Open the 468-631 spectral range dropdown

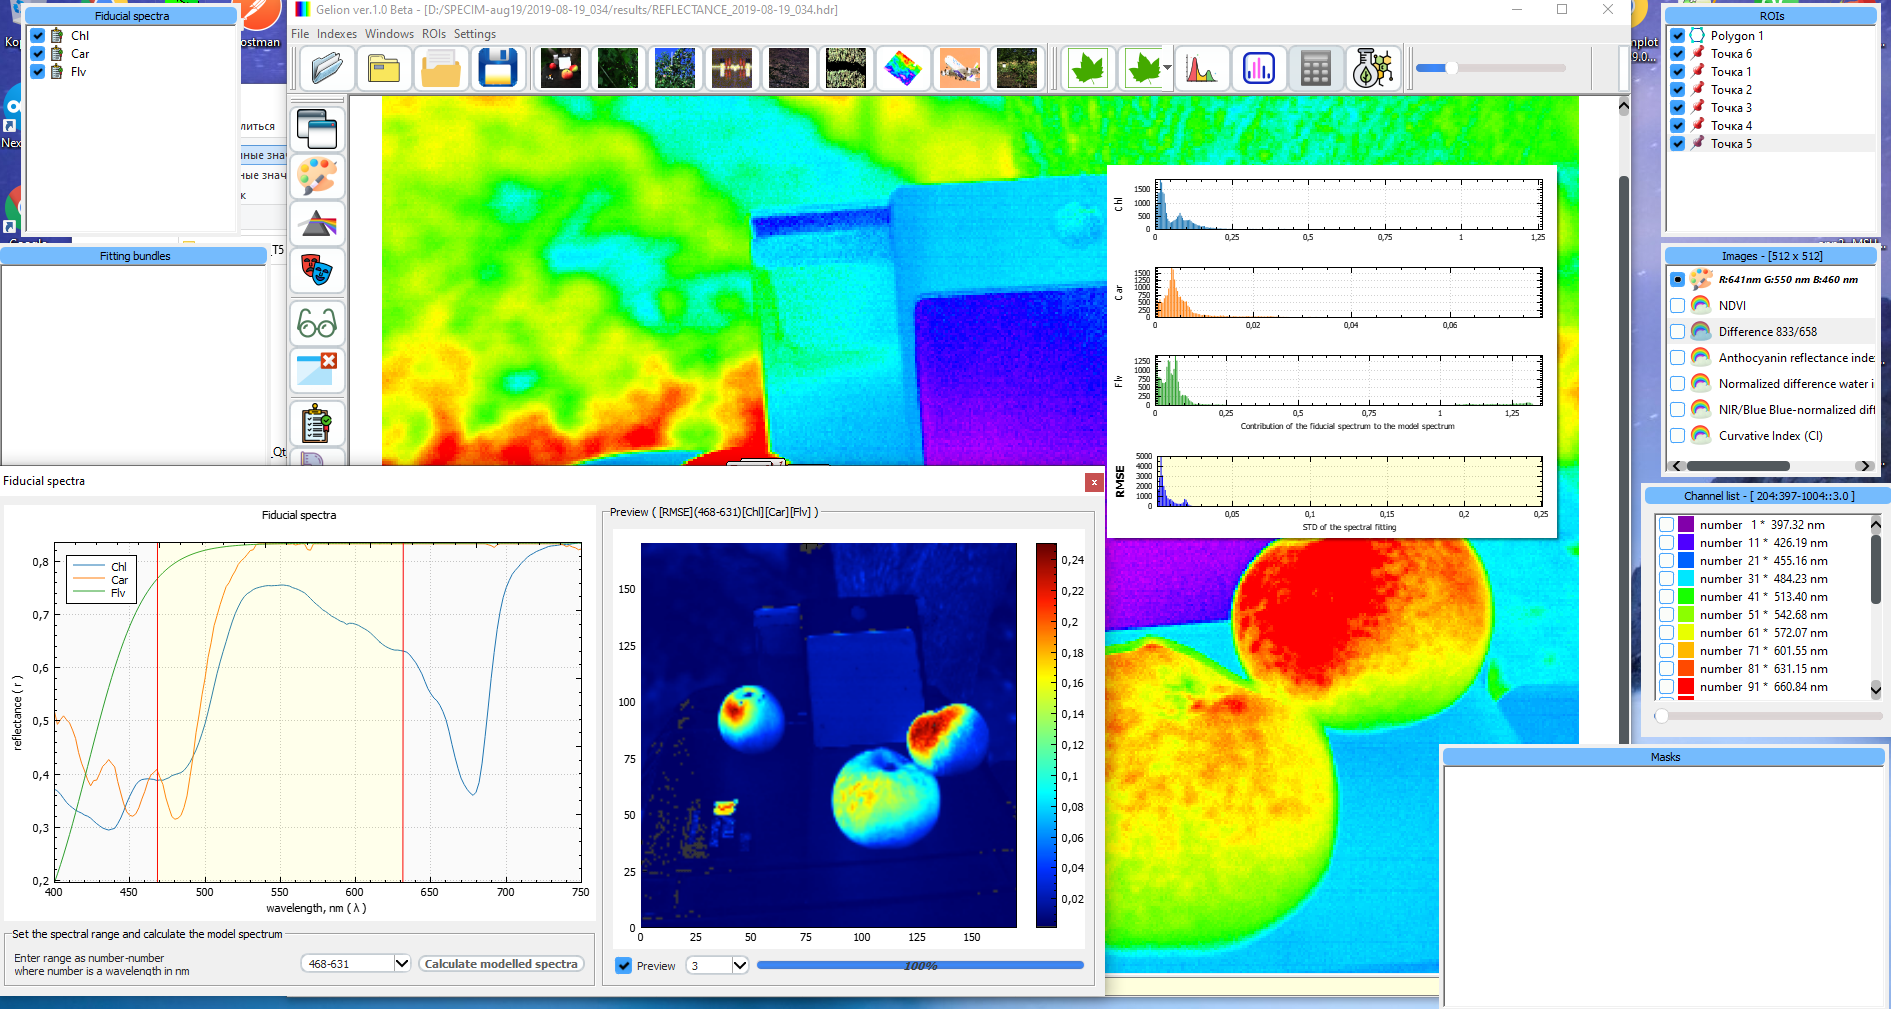pyautogui.click(x=401, y=964)
